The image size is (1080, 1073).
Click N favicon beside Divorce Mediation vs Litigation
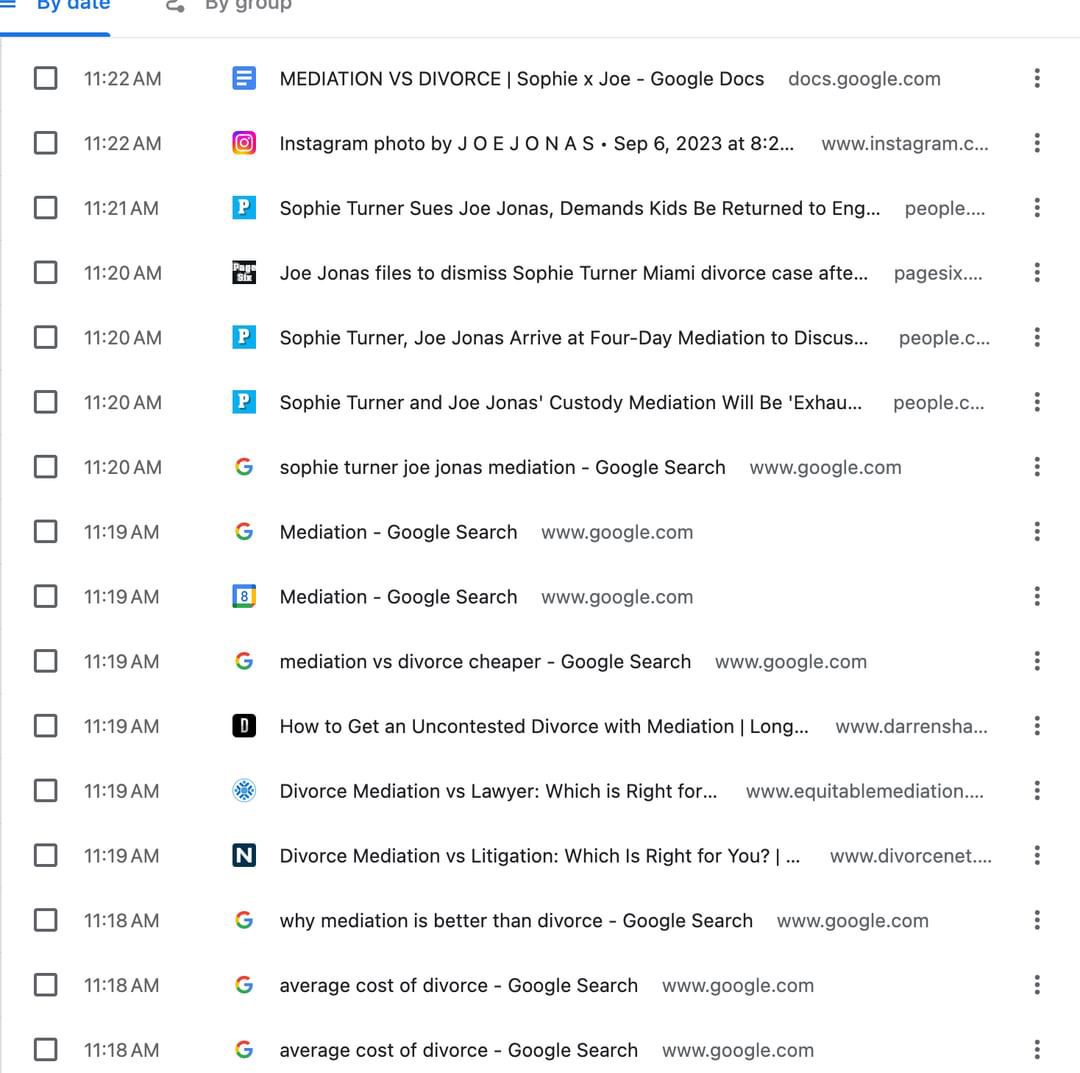[244, 855]
